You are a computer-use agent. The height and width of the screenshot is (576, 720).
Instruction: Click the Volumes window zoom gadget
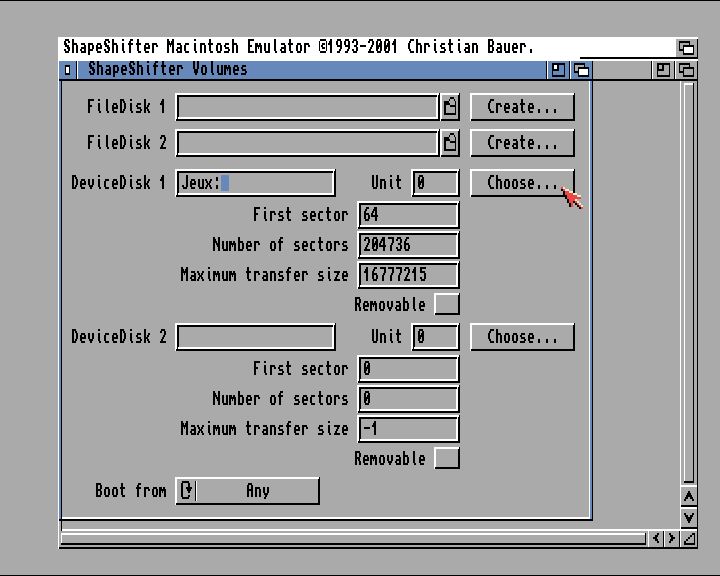point(558,70)
